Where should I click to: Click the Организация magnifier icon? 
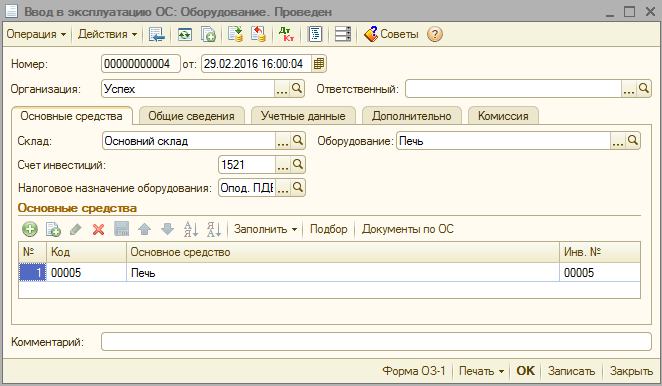tap(297, 89)
